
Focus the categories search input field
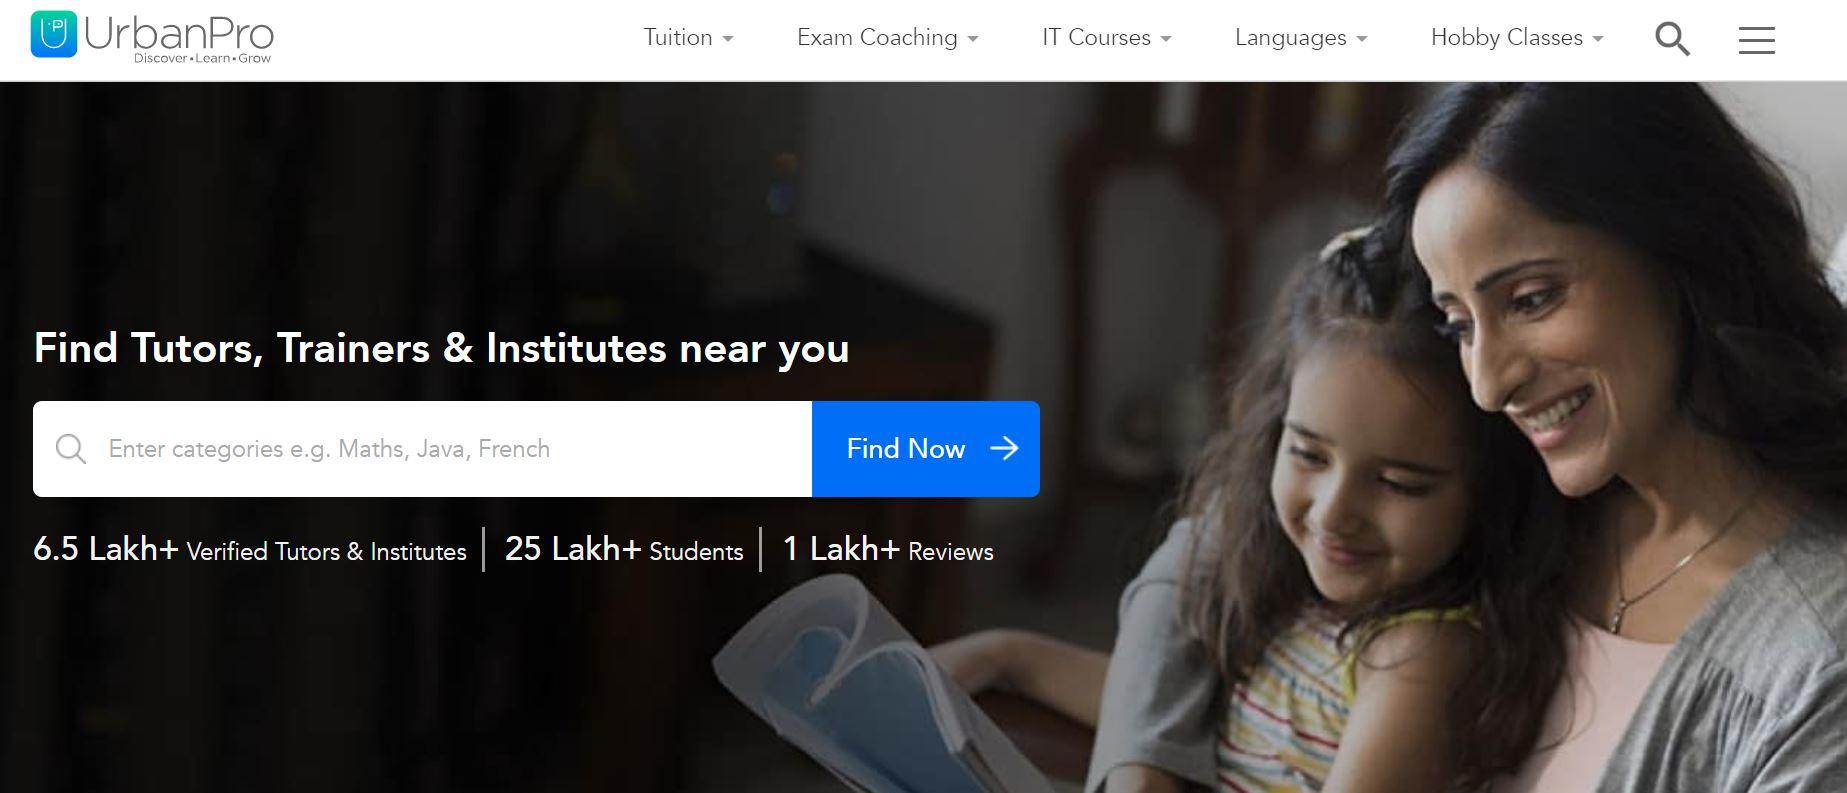(x=422, y=449)
